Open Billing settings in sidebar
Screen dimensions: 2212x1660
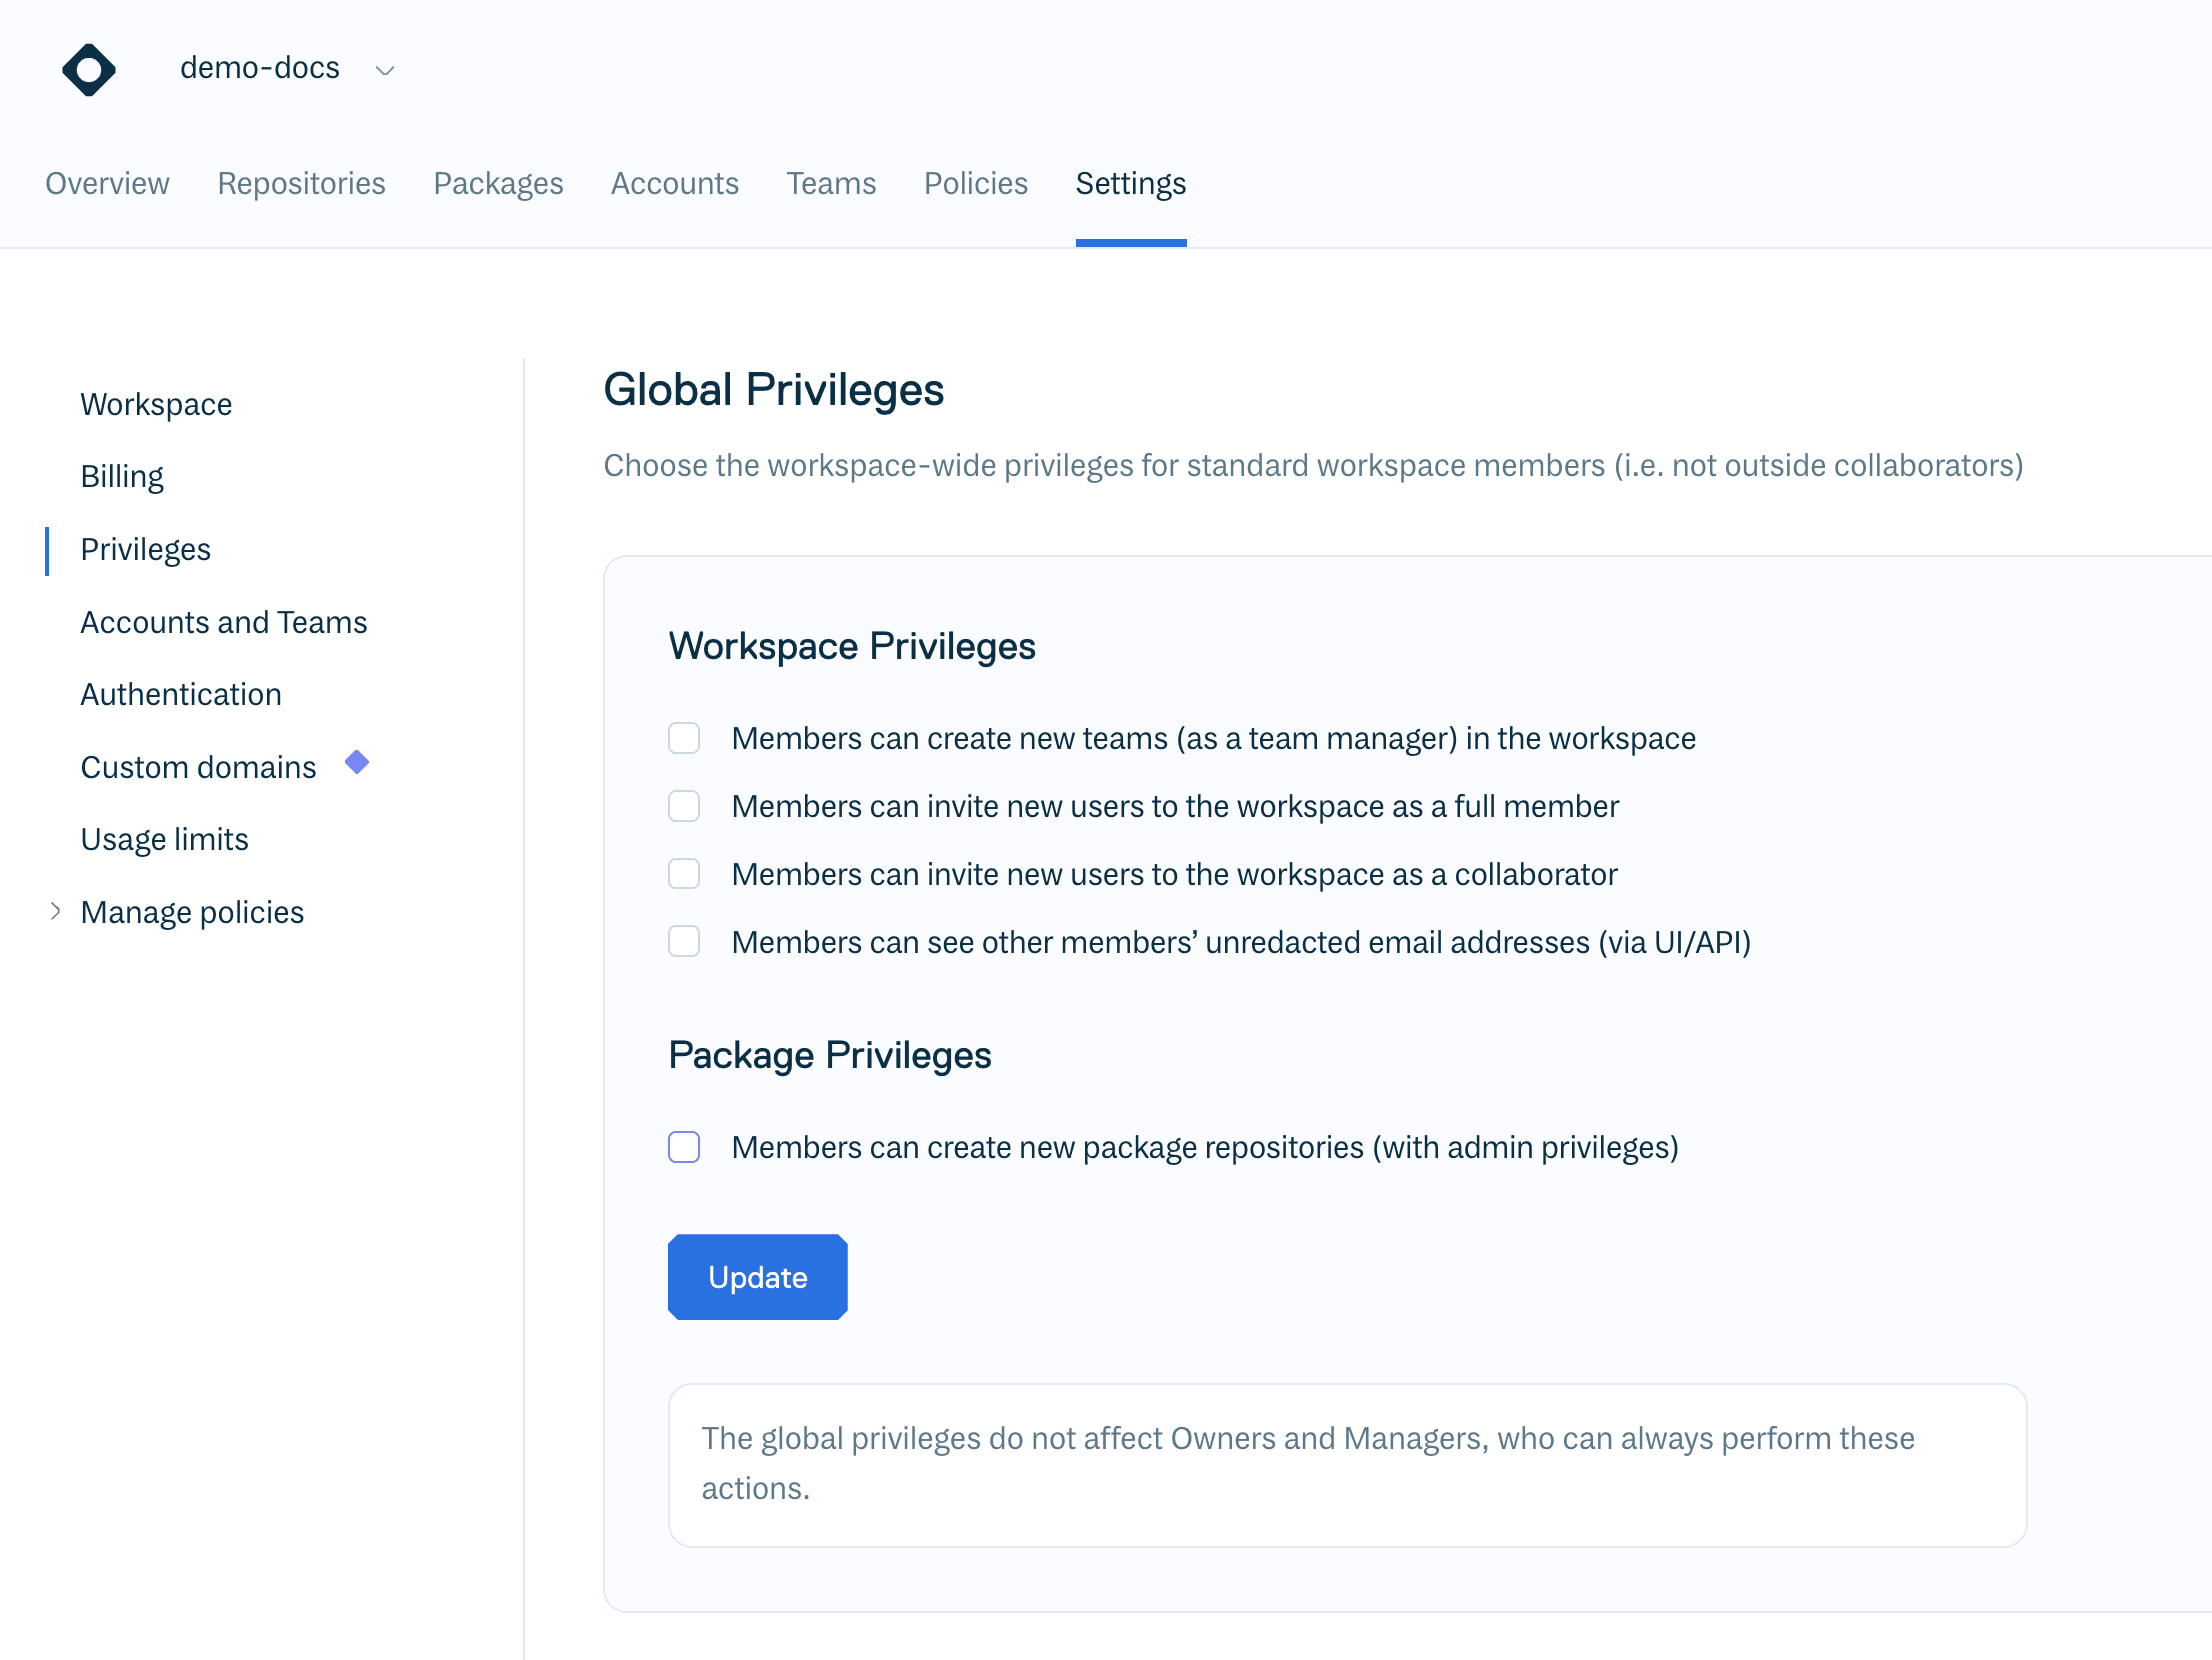click(x=122, y=477)
